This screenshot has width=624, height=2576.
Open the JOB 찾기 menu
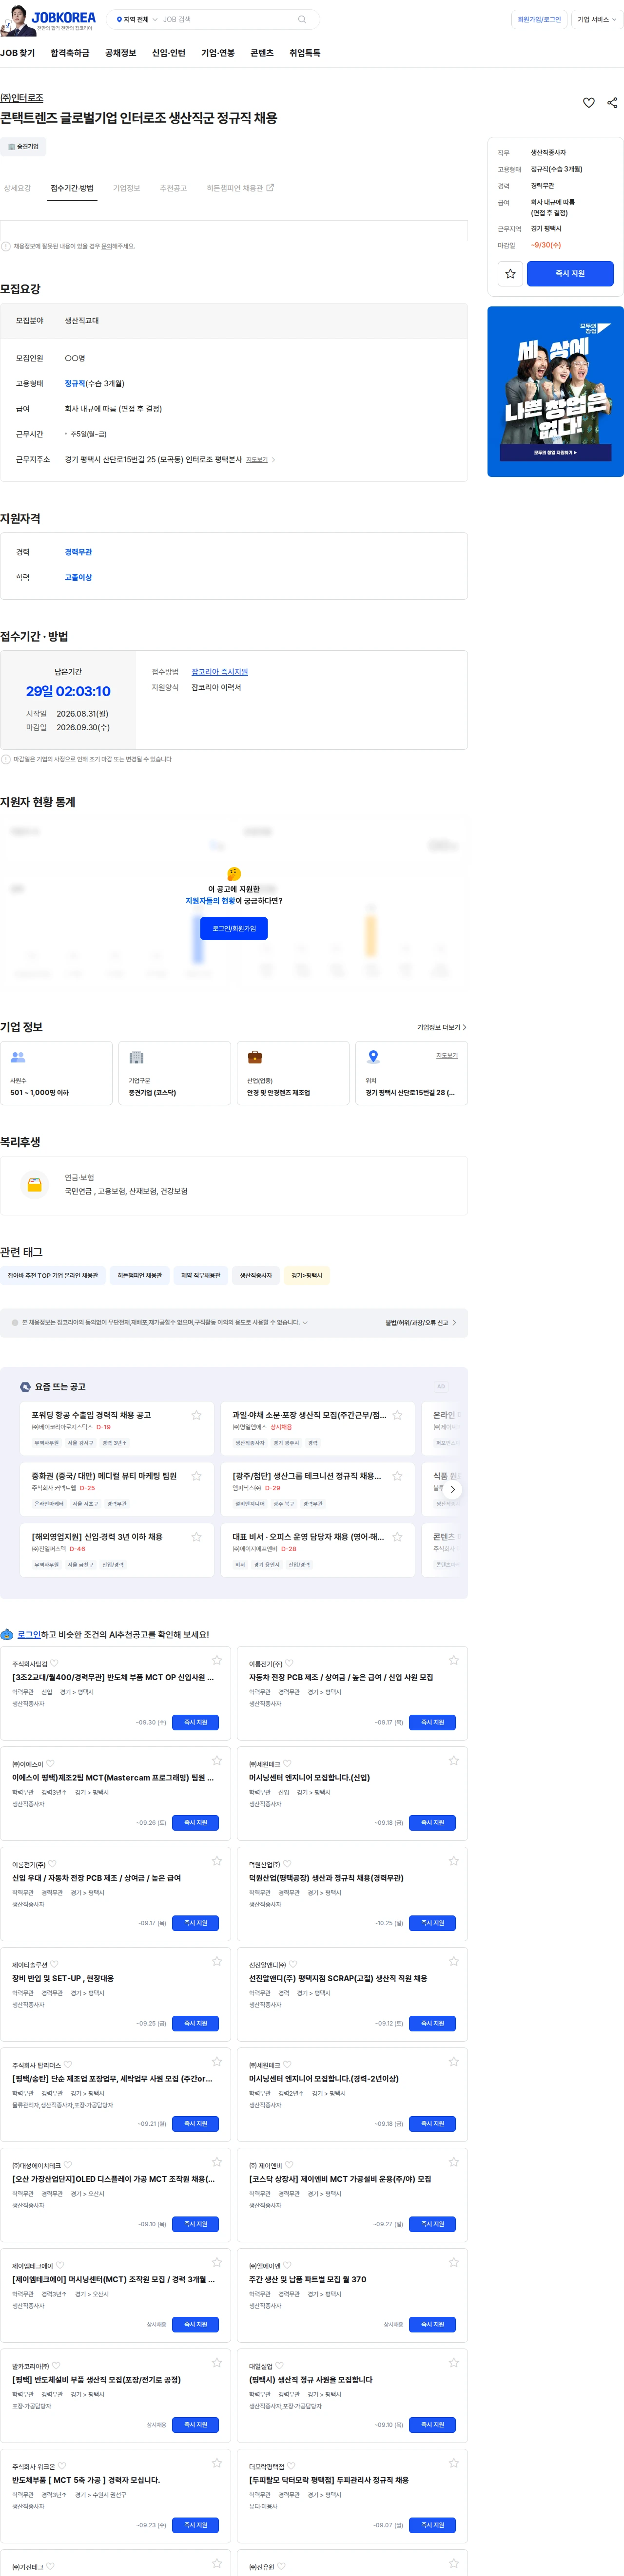(18, 53)
